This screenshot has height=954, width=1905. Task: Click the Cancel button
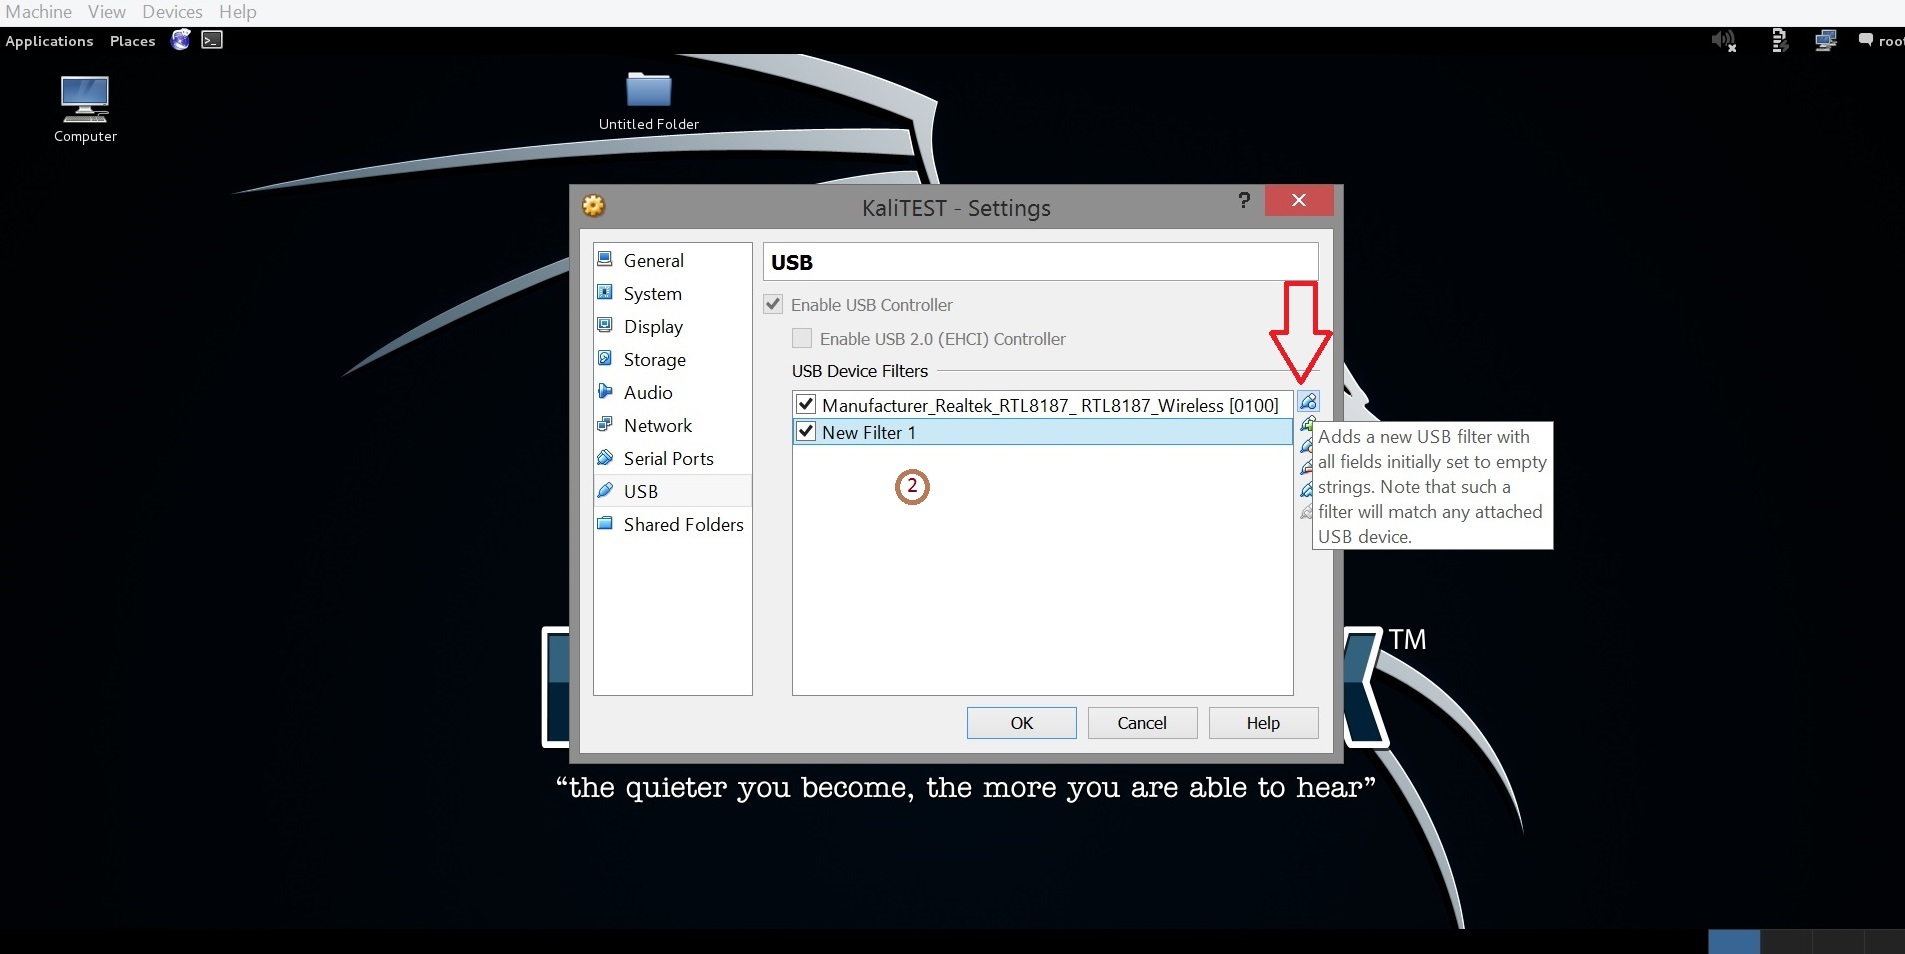(x=1142, y=723)
